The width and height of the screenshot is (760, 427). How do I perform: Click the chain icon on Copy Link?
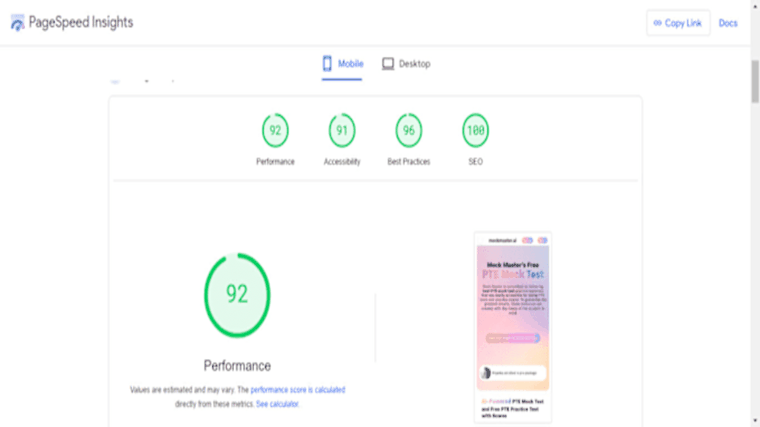(x=657, y=23)
